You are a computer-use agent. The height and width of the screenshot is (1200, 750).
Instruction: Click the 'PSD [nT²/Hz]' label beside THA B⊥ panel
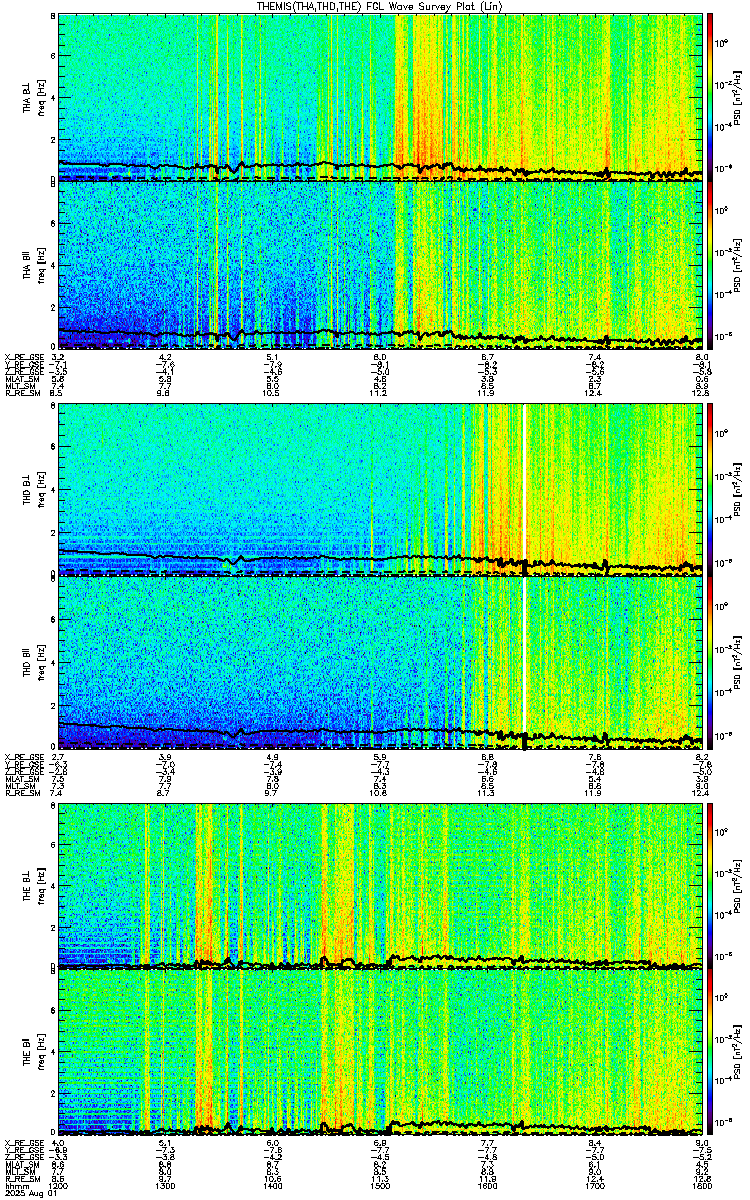737,96
